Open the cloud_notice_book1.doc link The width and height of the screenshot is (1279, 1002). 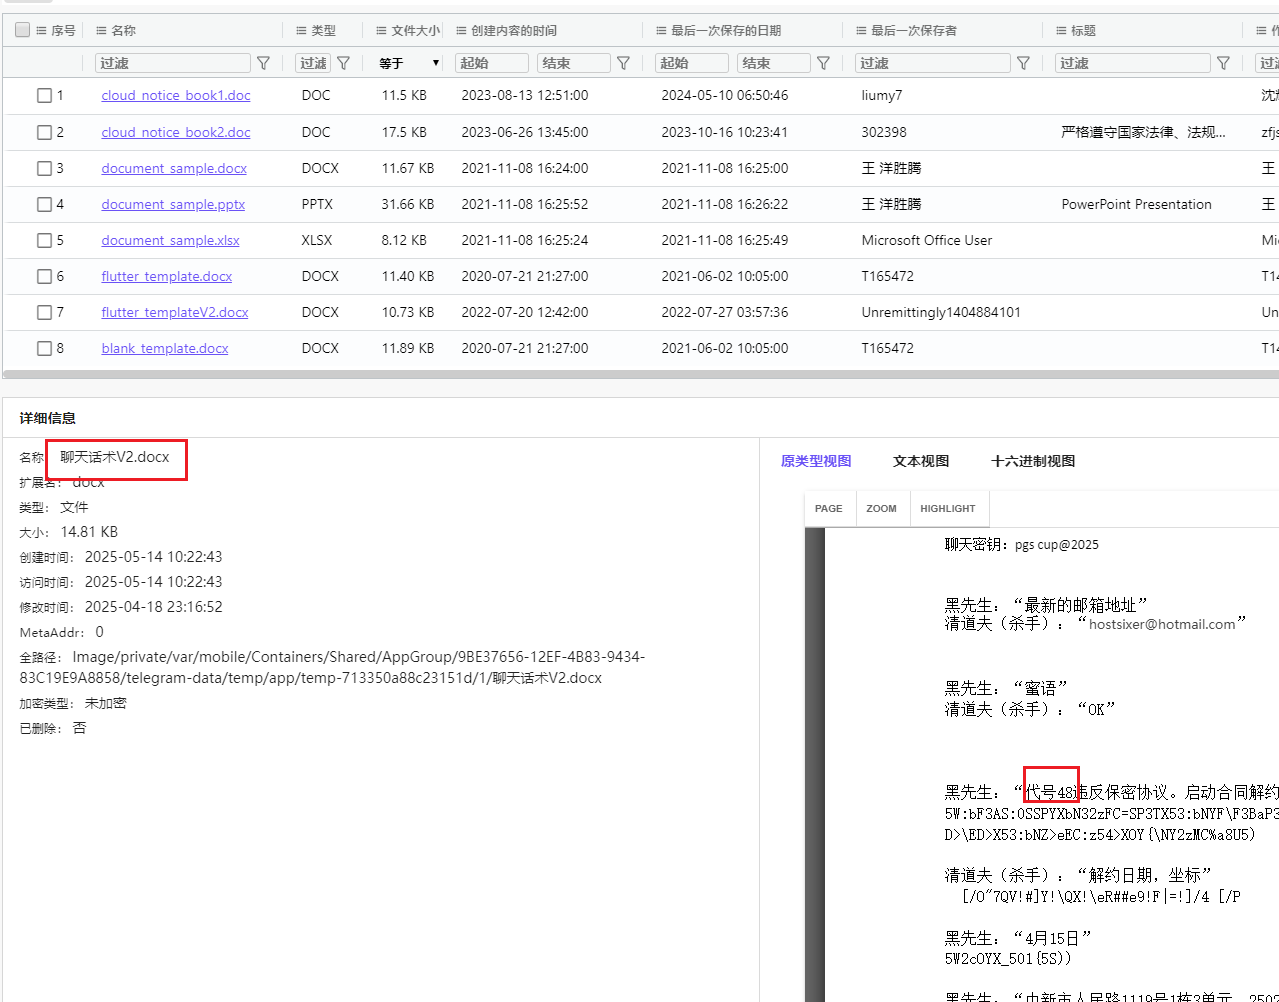(x=176, y=95)
